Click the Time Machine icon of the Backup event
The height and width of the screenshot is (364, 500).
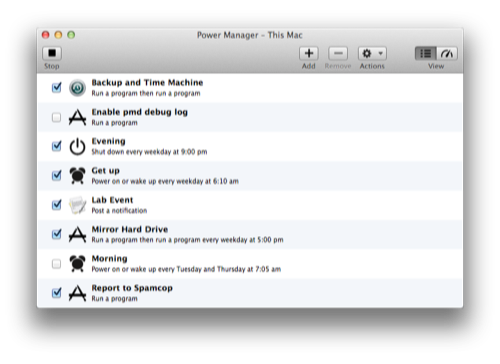click(x=77, y=88)
